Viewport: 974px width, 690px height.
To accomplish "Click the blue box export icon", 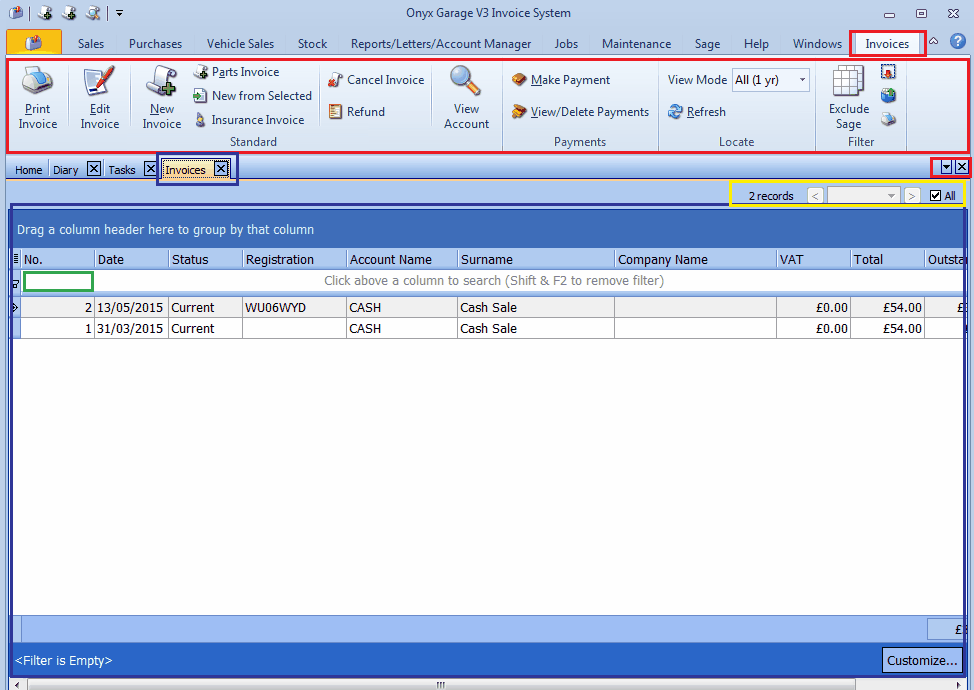I will point(888,95).
